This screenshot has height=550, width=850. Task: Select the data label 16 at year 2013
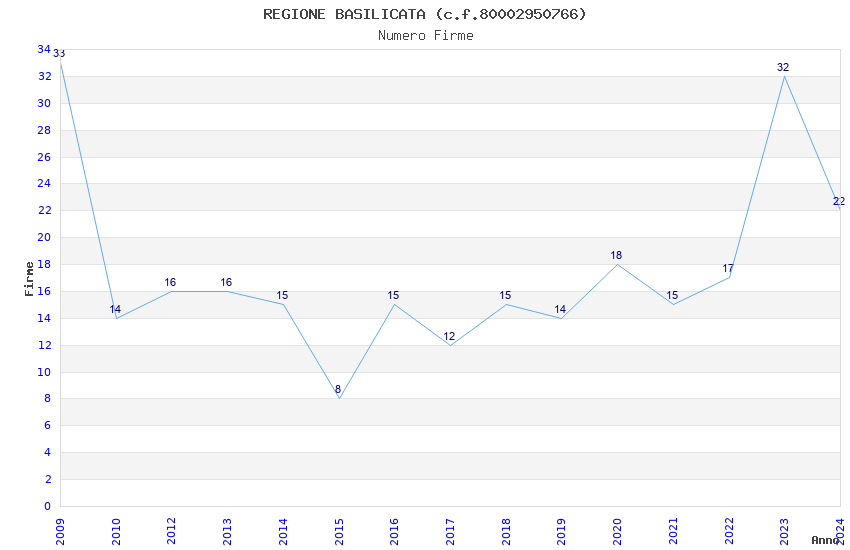(x=226, y=282)
